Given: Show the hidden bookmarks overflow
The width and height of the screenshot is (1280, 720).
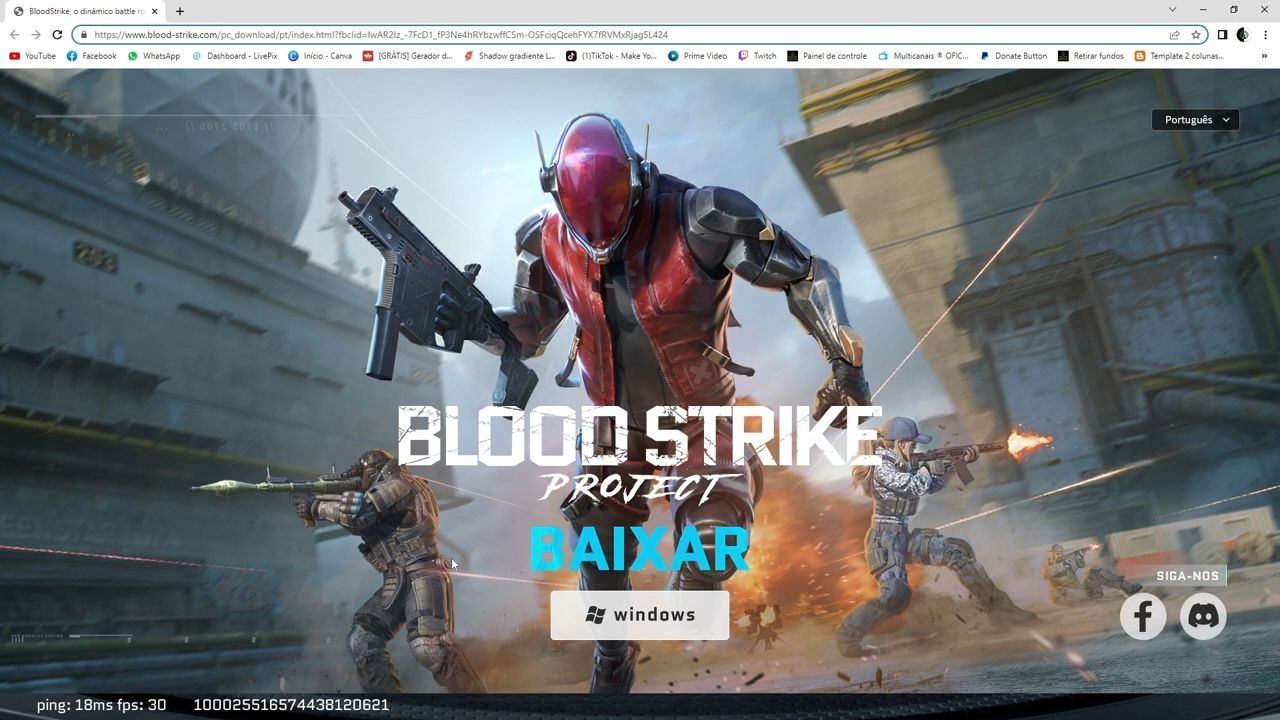Looking at the screenshot, I should coord(1265,56).
